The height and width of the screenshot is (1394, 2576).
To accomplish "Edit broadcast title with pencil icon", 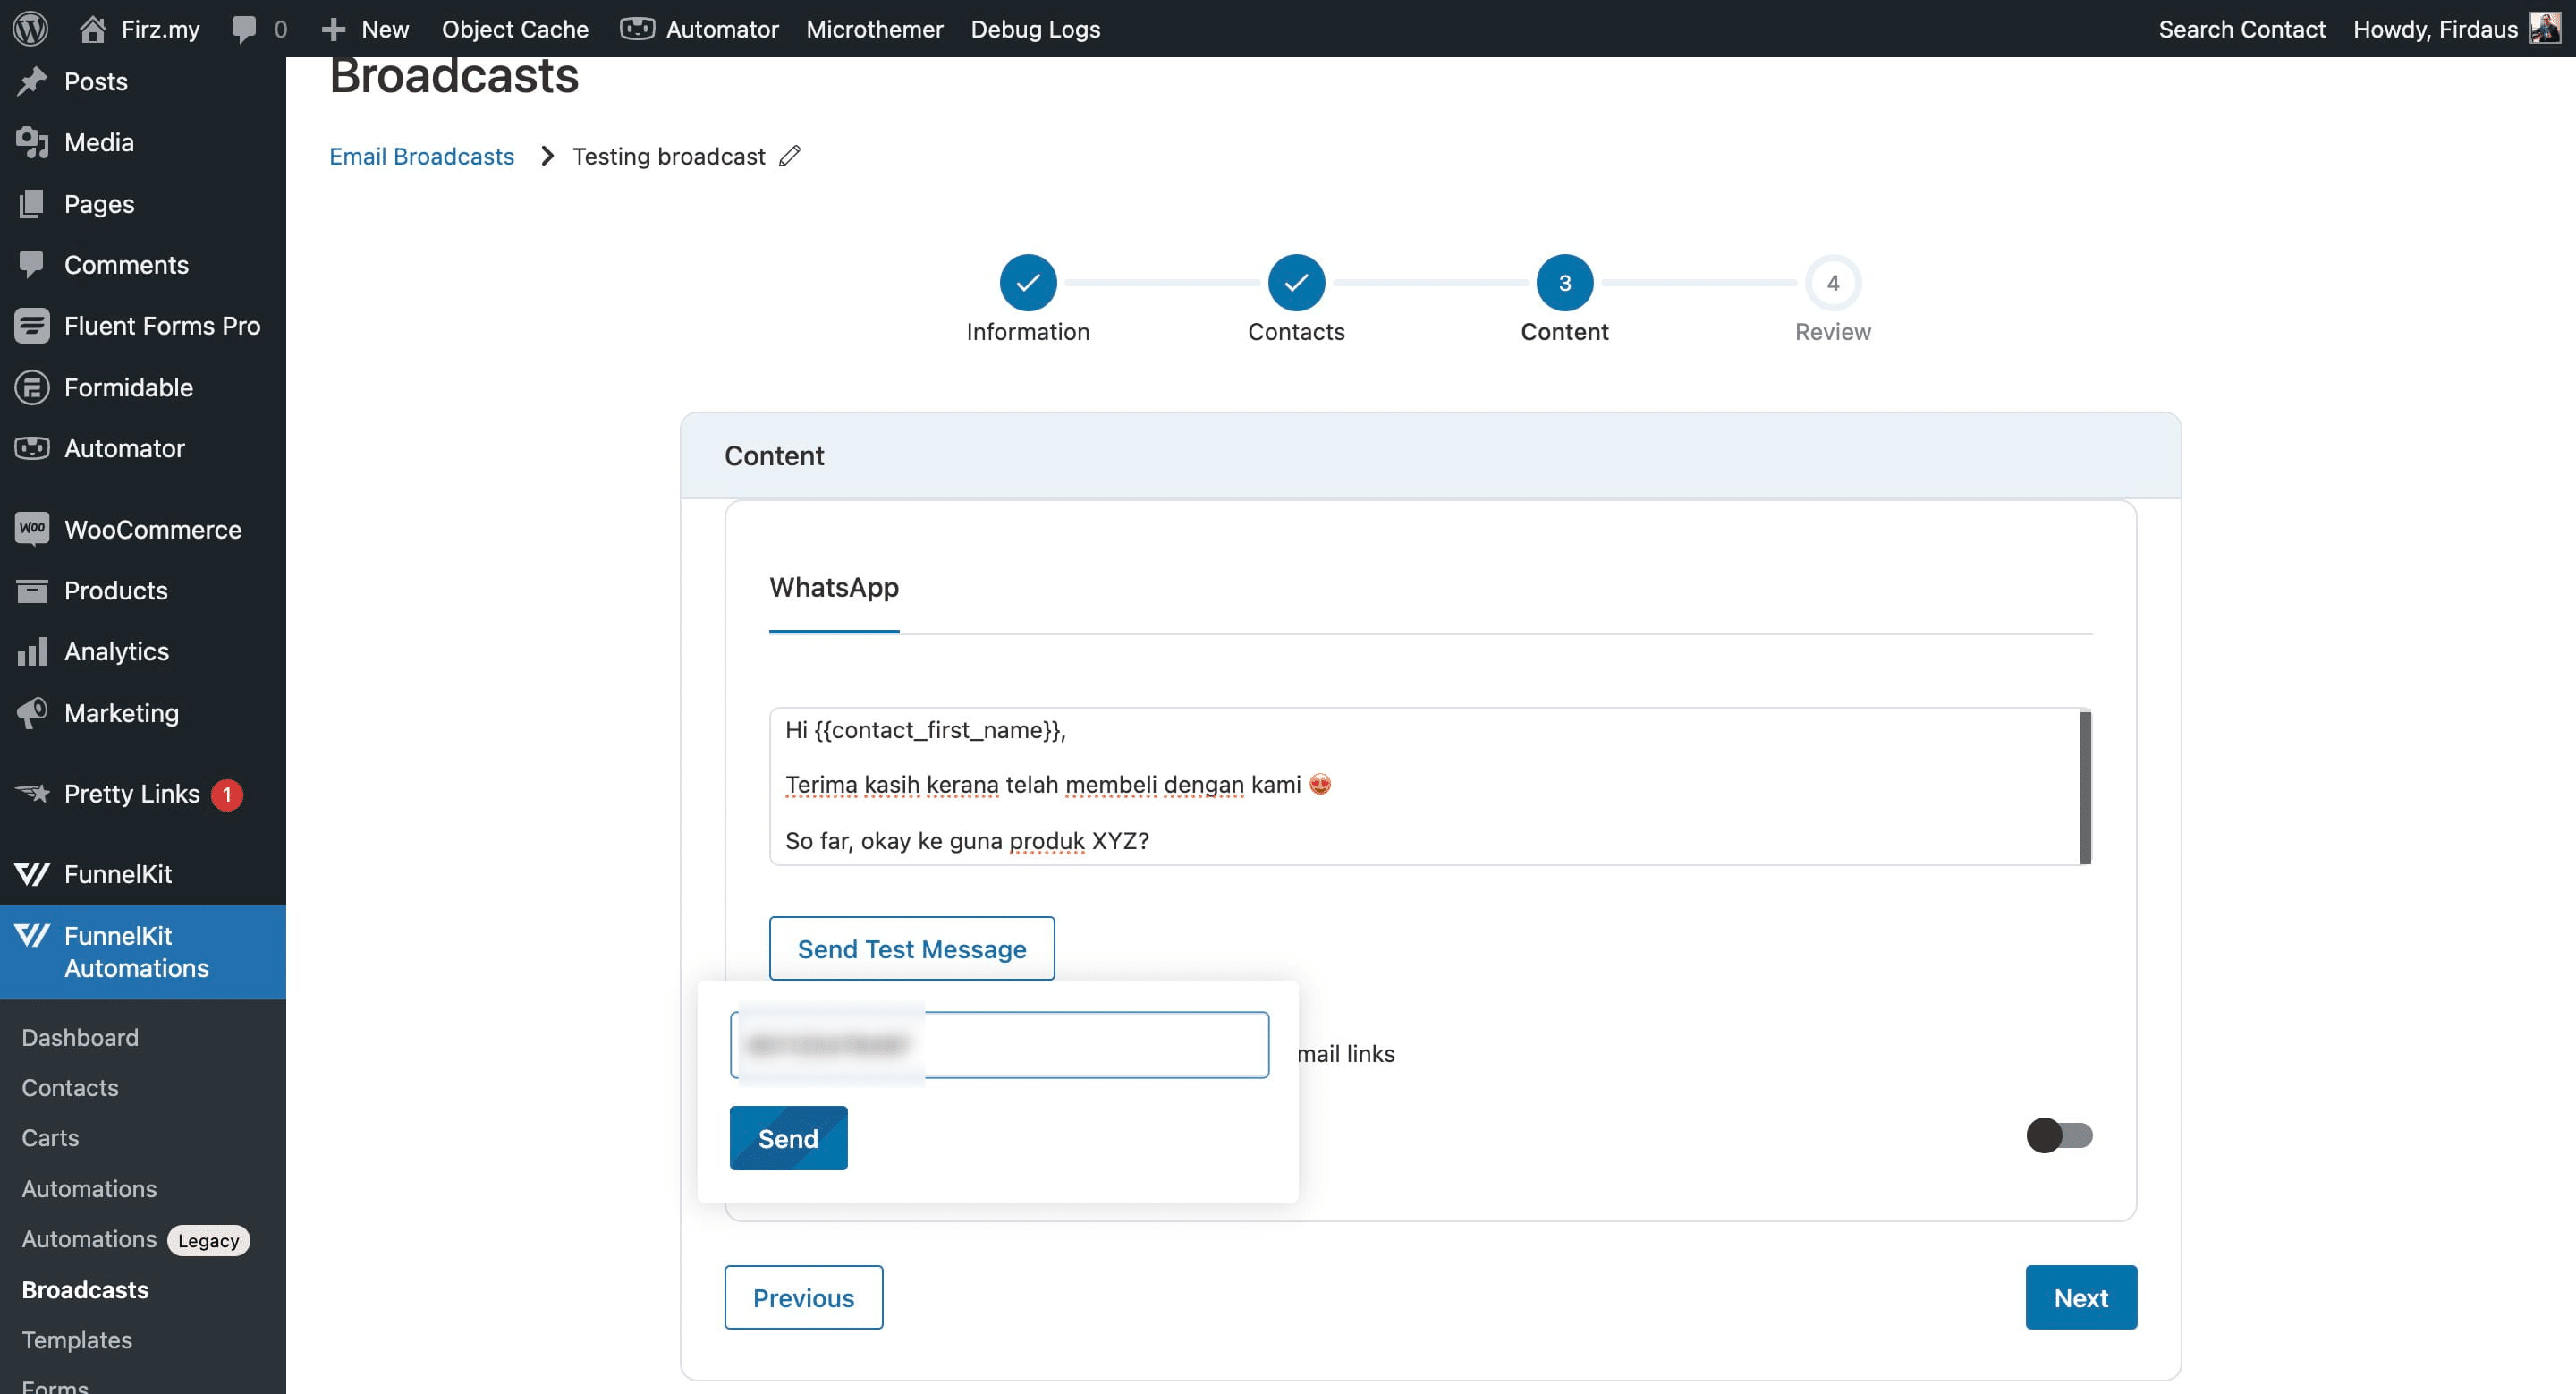I will click(x=790, y=156).
